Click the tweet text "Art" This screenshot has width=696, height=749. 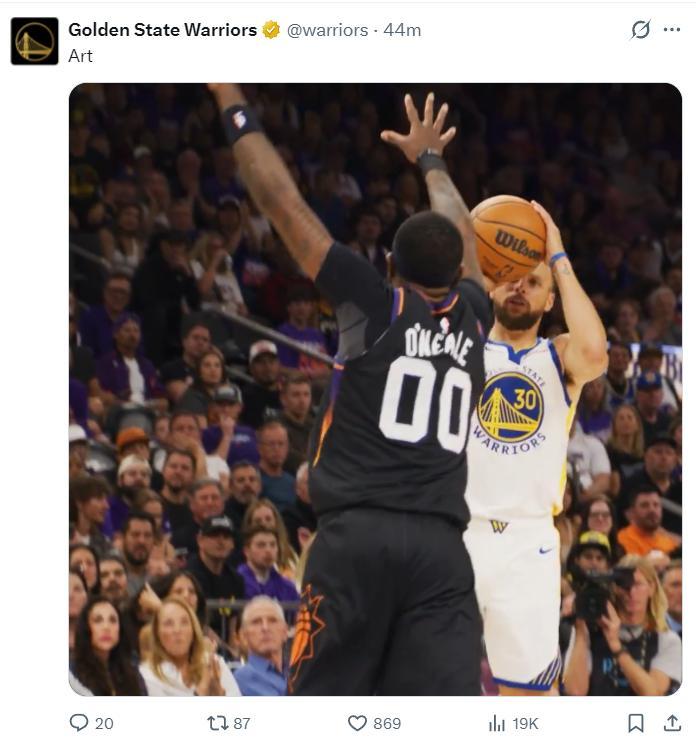click(80, 56)
